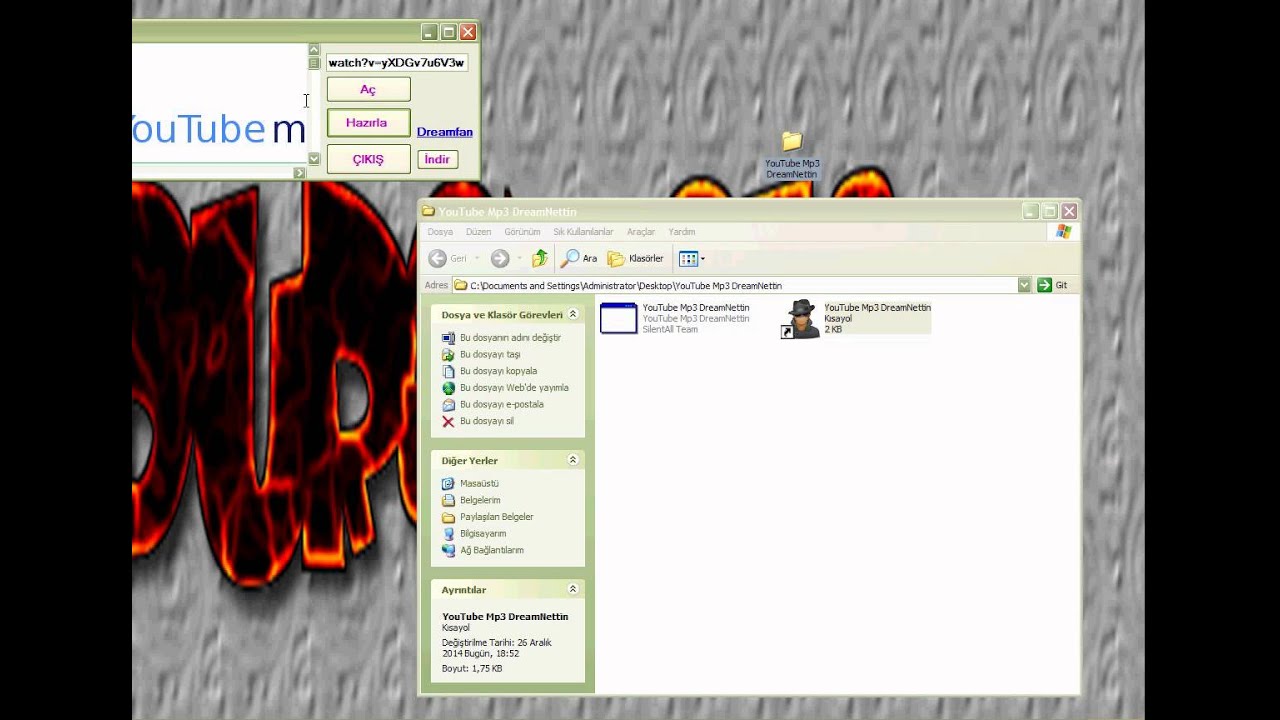The image size is (1280, 720).
Task: Collapse the Diğer Yerler panel
Action: [573, 460]
